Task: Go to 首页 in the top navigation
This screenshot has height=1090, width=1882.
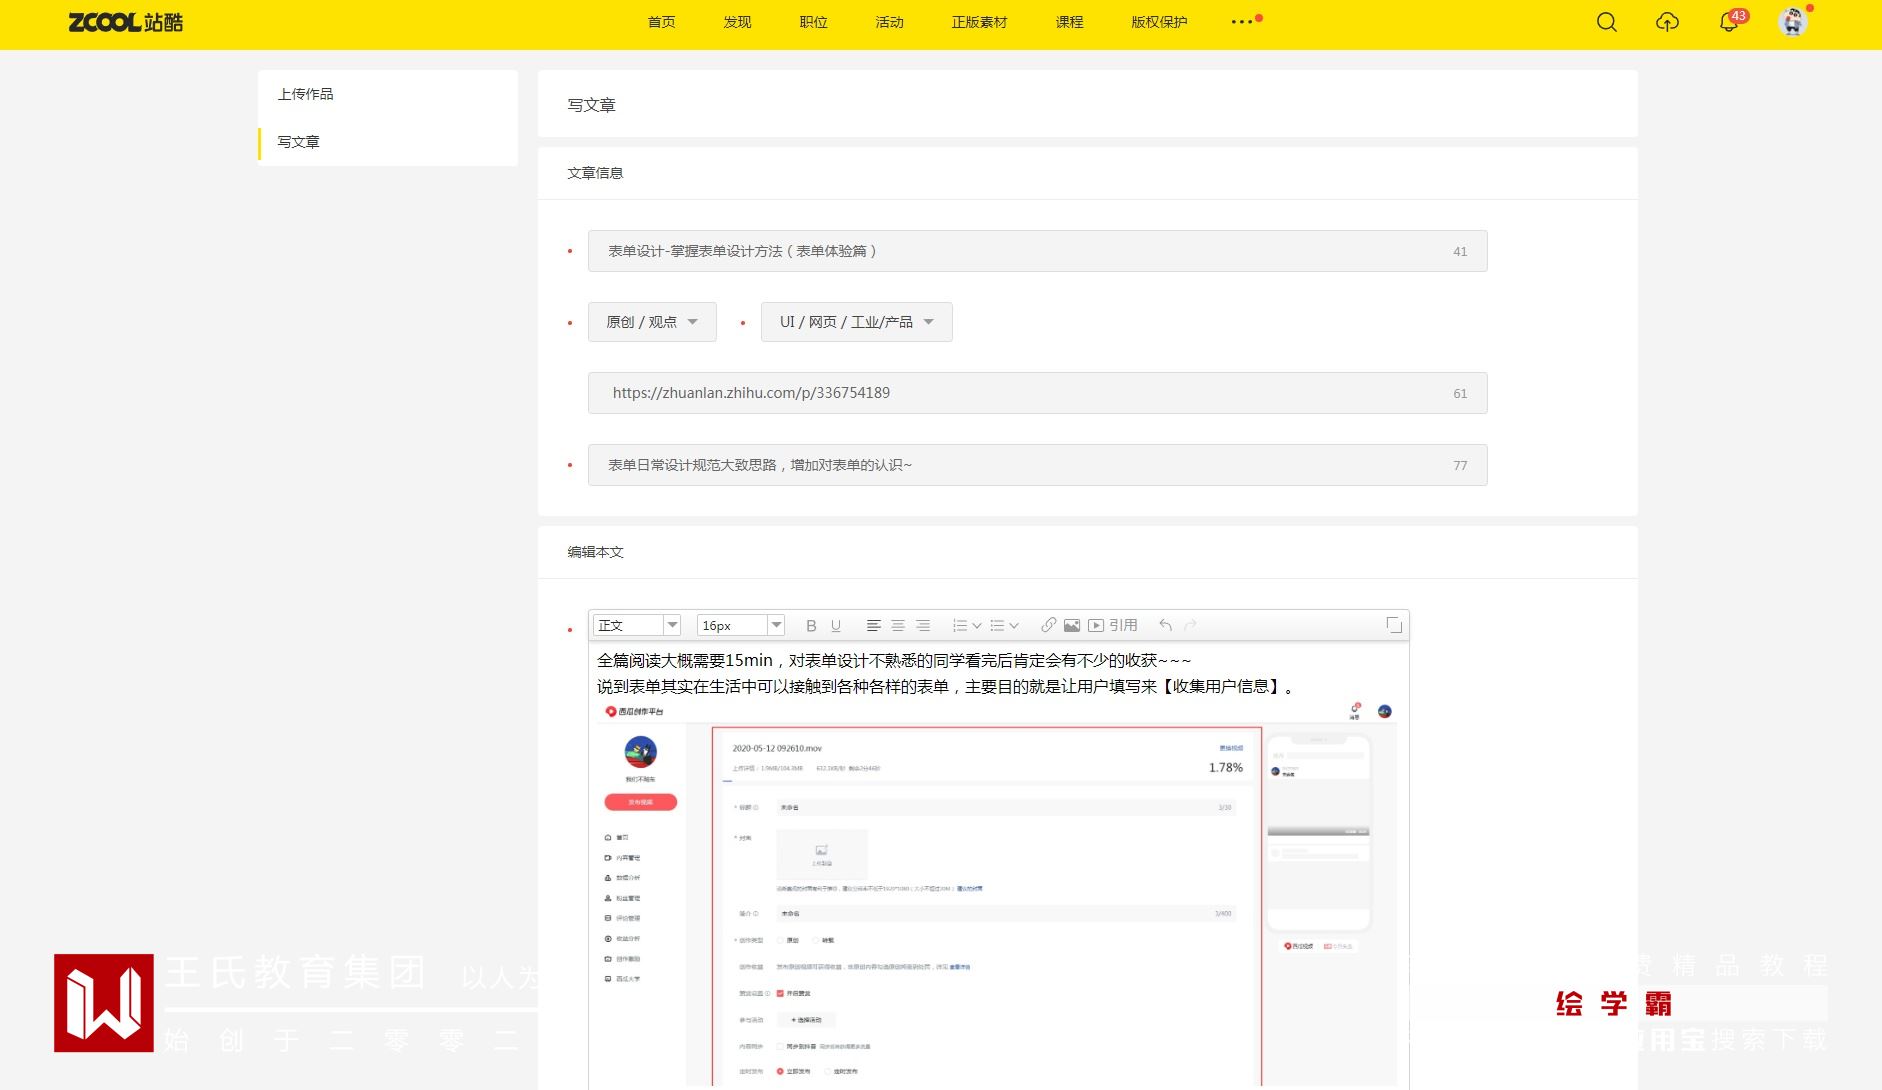Action: 662,22
